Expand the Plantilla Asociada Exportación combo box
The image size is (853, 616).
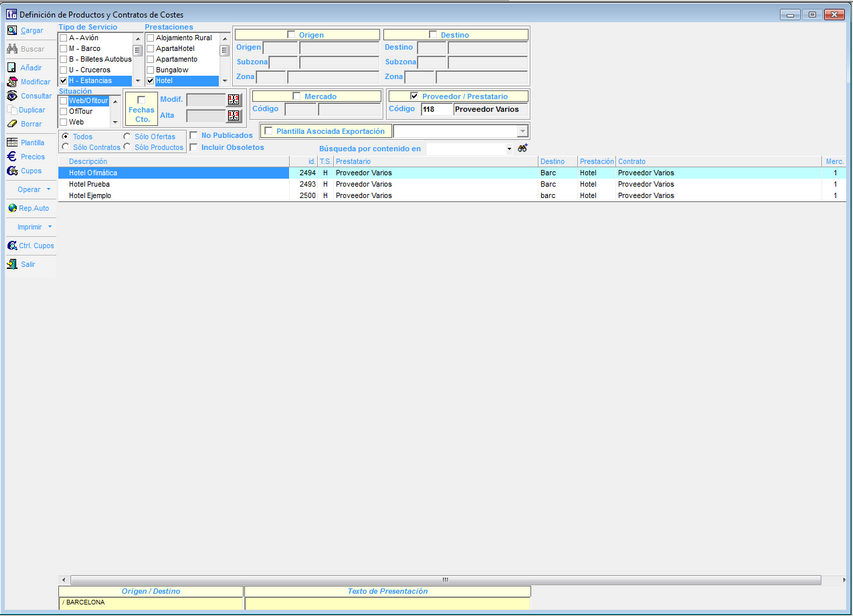(522, 131)
